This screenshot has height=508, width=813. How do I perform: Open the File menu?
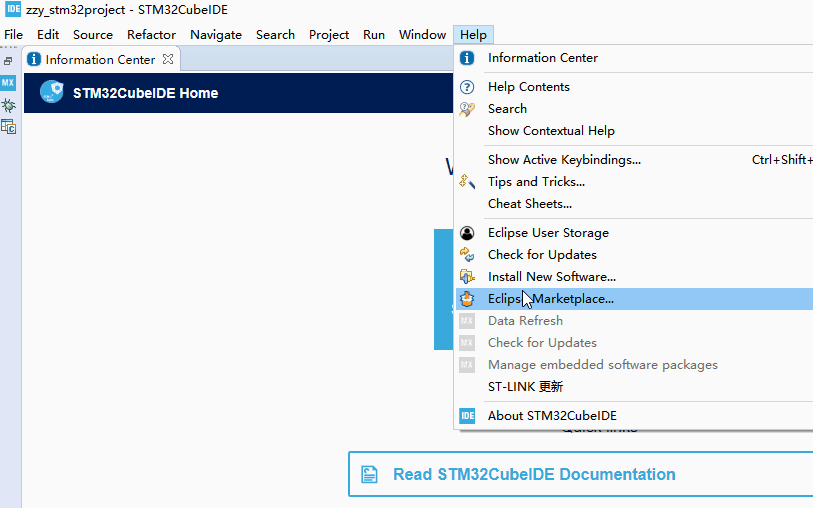[x=13, y=35]
